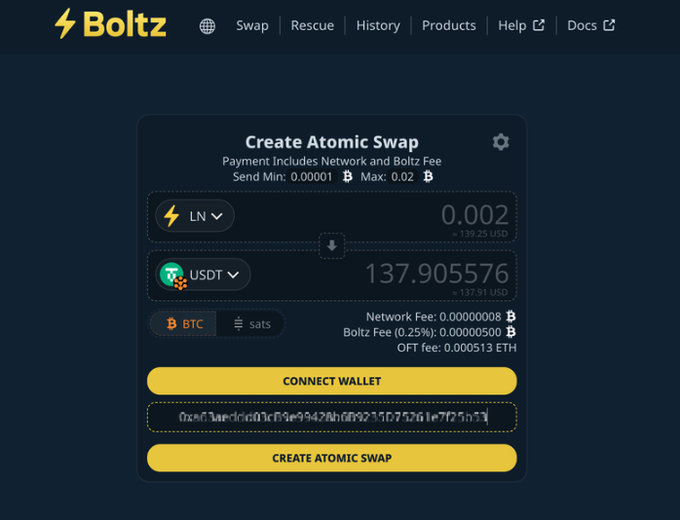Click the Boltz lightning logo
This screenshot has width=680, height=520.
(66, 24)
